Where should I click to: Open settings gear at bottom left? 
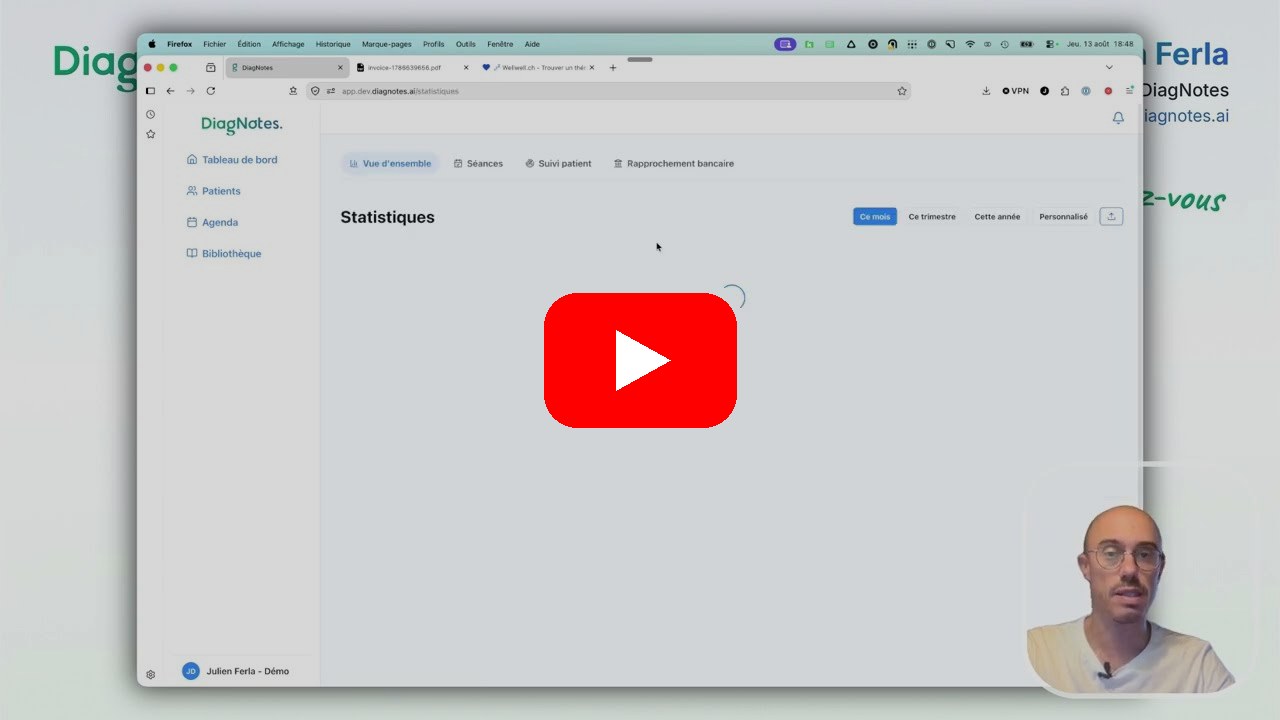pos(150,674)
